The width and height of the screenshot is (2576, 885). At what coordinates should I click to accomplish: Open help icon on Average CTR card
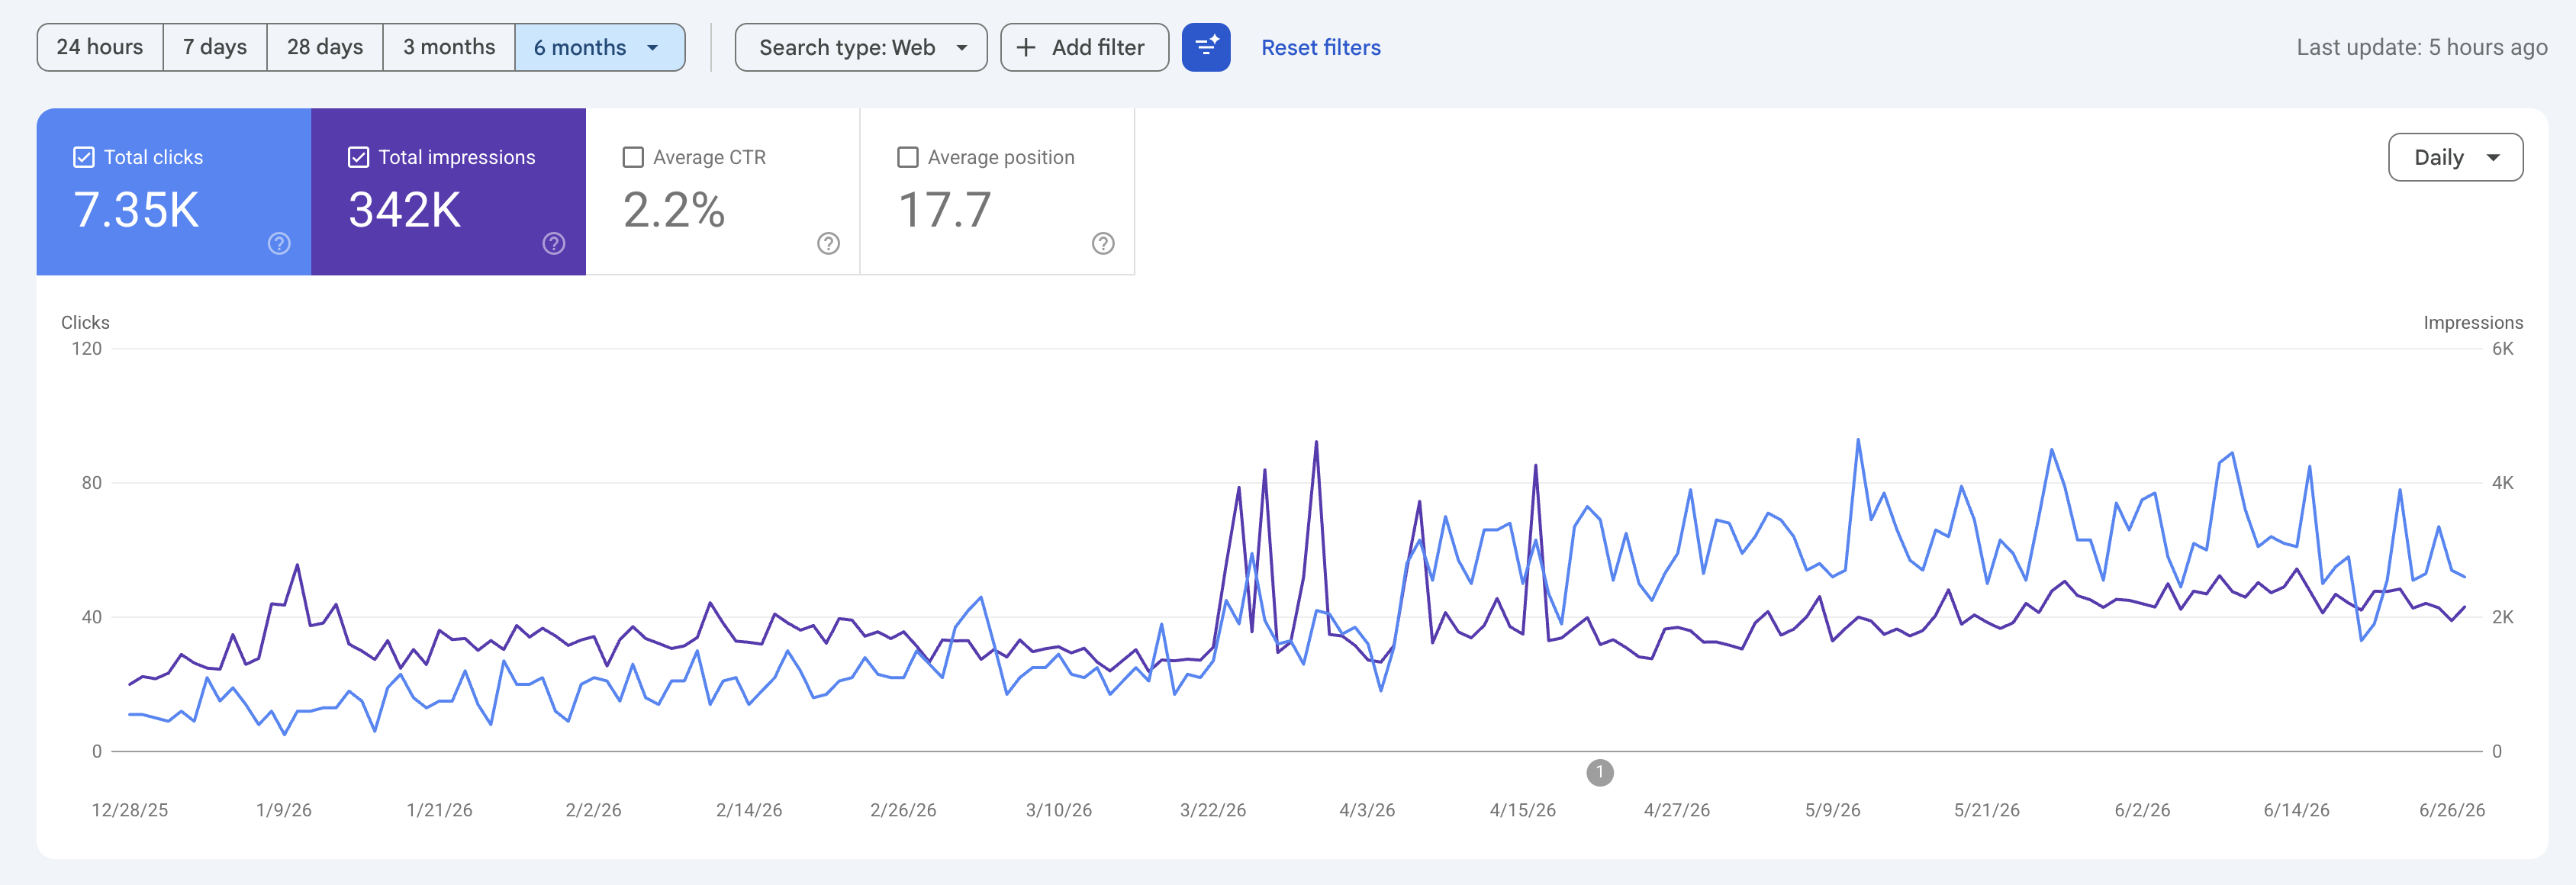point(828,243)
